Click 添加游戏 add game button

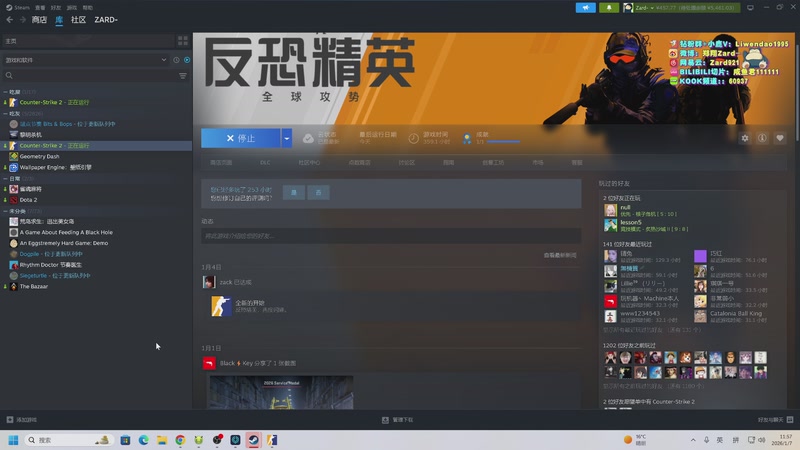(21, 419)
